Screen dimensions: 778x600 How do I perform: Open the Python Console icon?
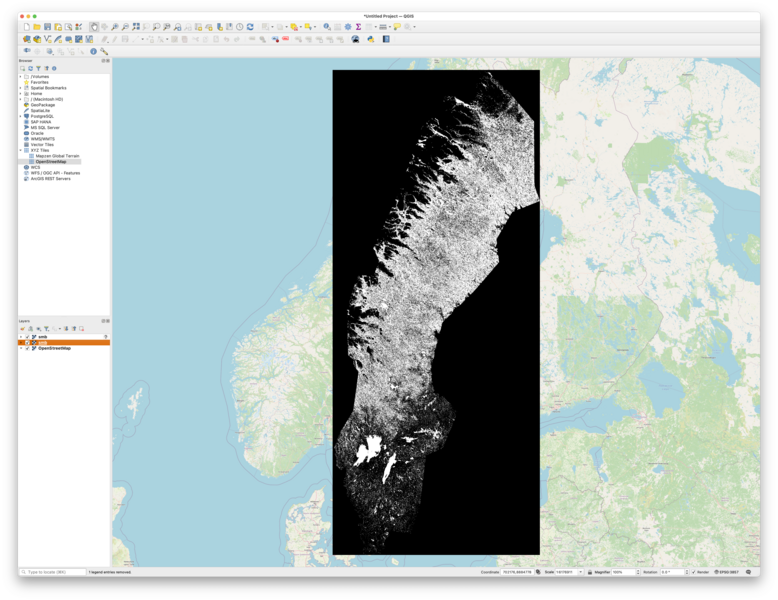(x=371, y=39)
